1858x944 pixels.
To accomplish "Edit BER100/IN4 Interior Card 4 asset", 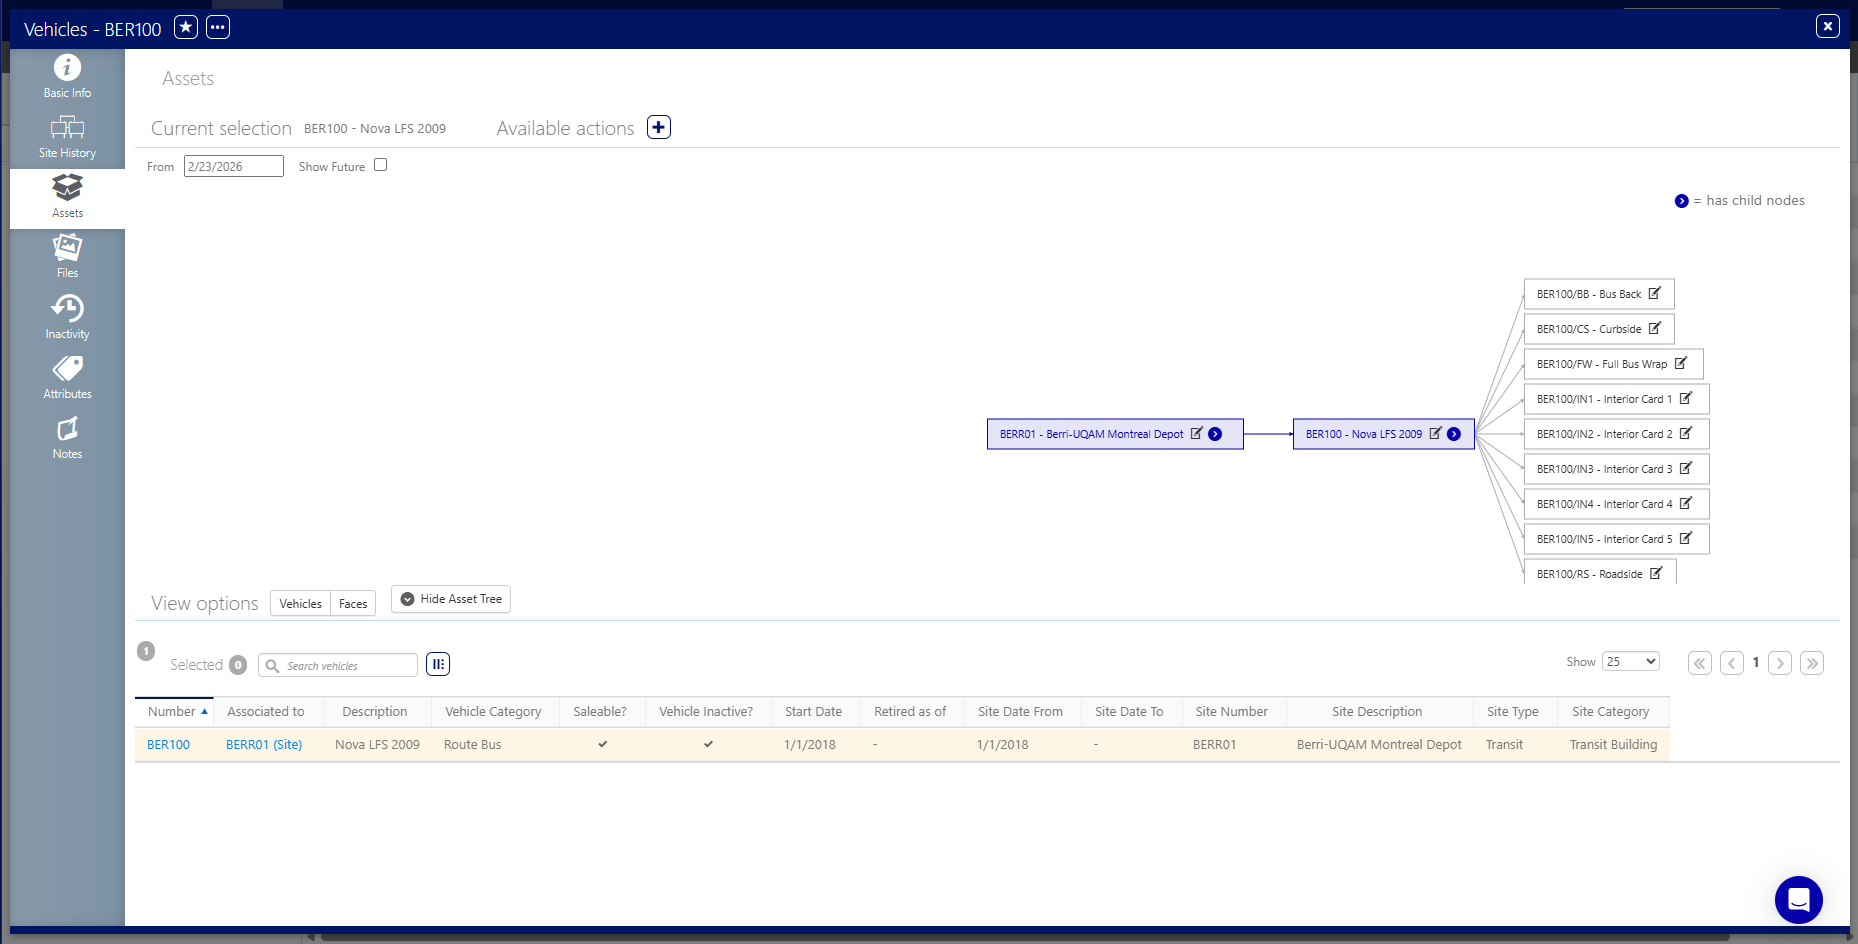I will point(1685,503).
